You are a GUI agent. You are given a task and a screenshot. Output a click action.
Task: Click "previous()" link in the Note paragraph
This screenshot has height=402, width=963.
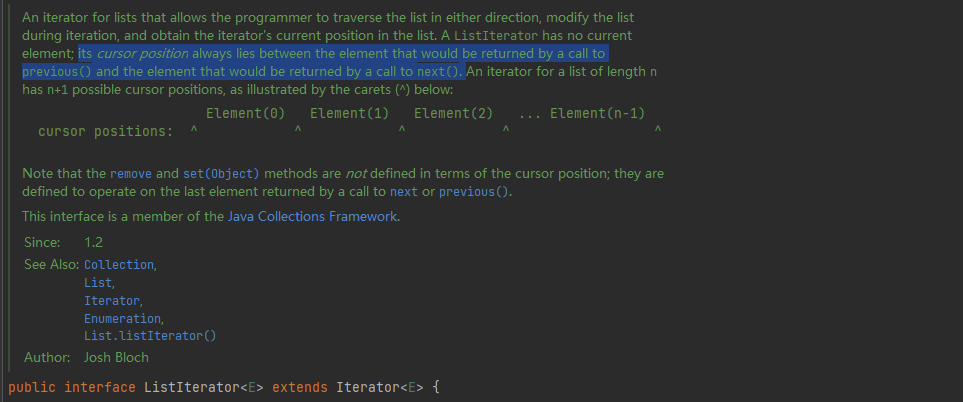(475, 191)
